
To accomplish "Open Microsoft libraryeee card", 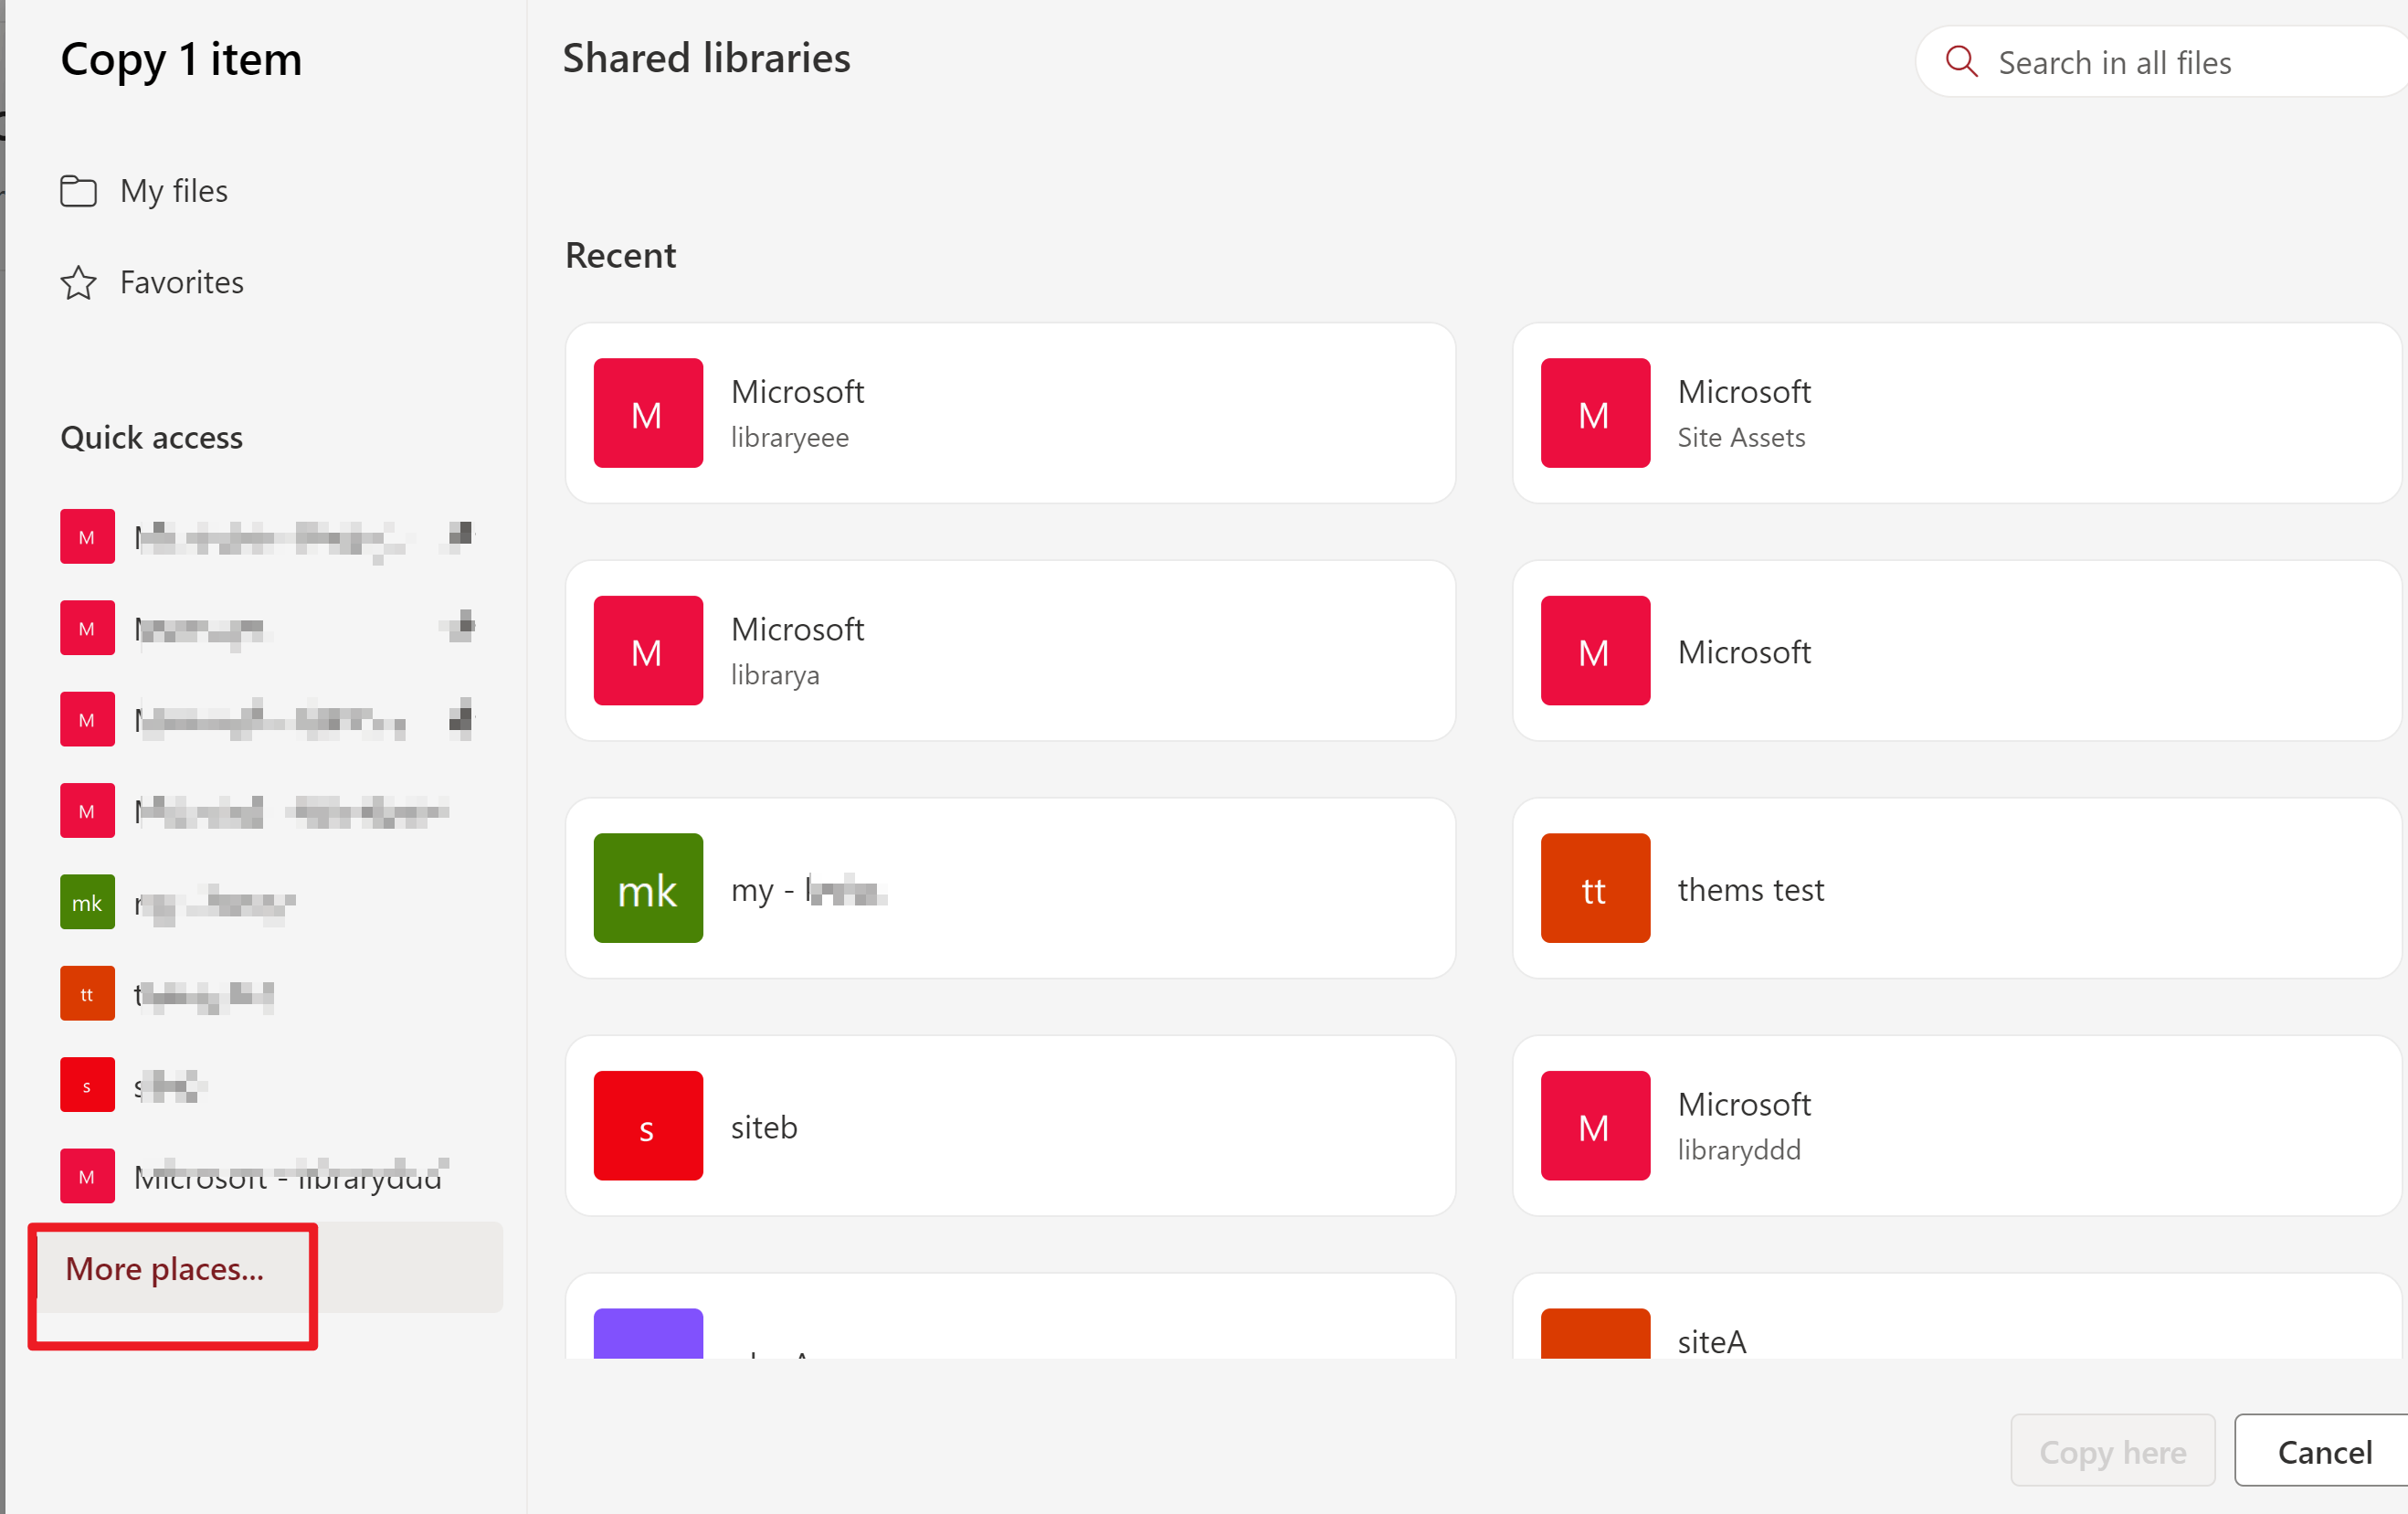I will click(x=1010, y=413).
